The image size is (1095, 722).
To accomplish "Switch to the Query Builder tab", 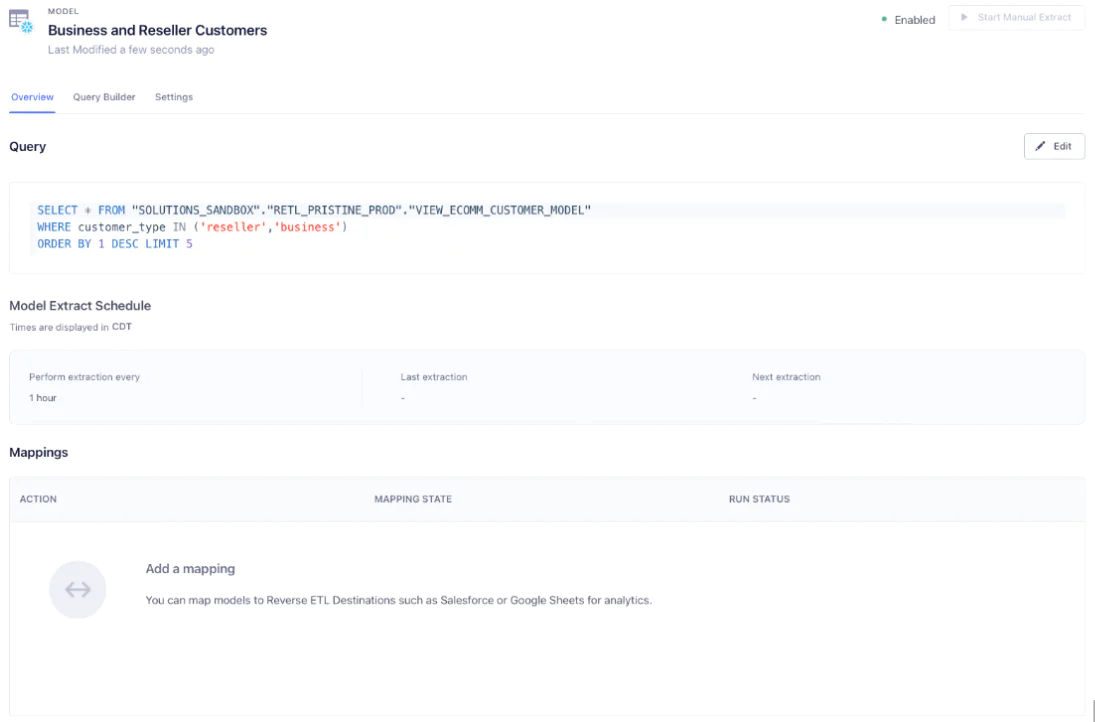I will [103, 97].
